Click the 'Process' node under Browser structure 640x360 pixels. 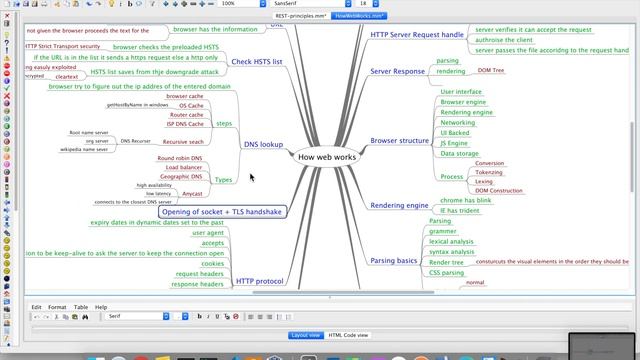point(451,177)
